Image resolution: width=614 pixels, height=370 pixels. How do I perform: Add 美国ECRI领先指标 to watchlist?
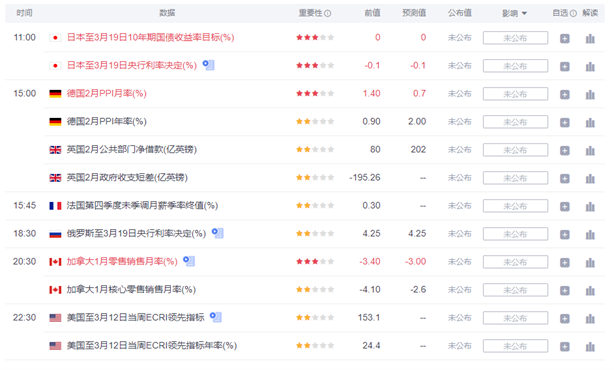coord(565,318)
